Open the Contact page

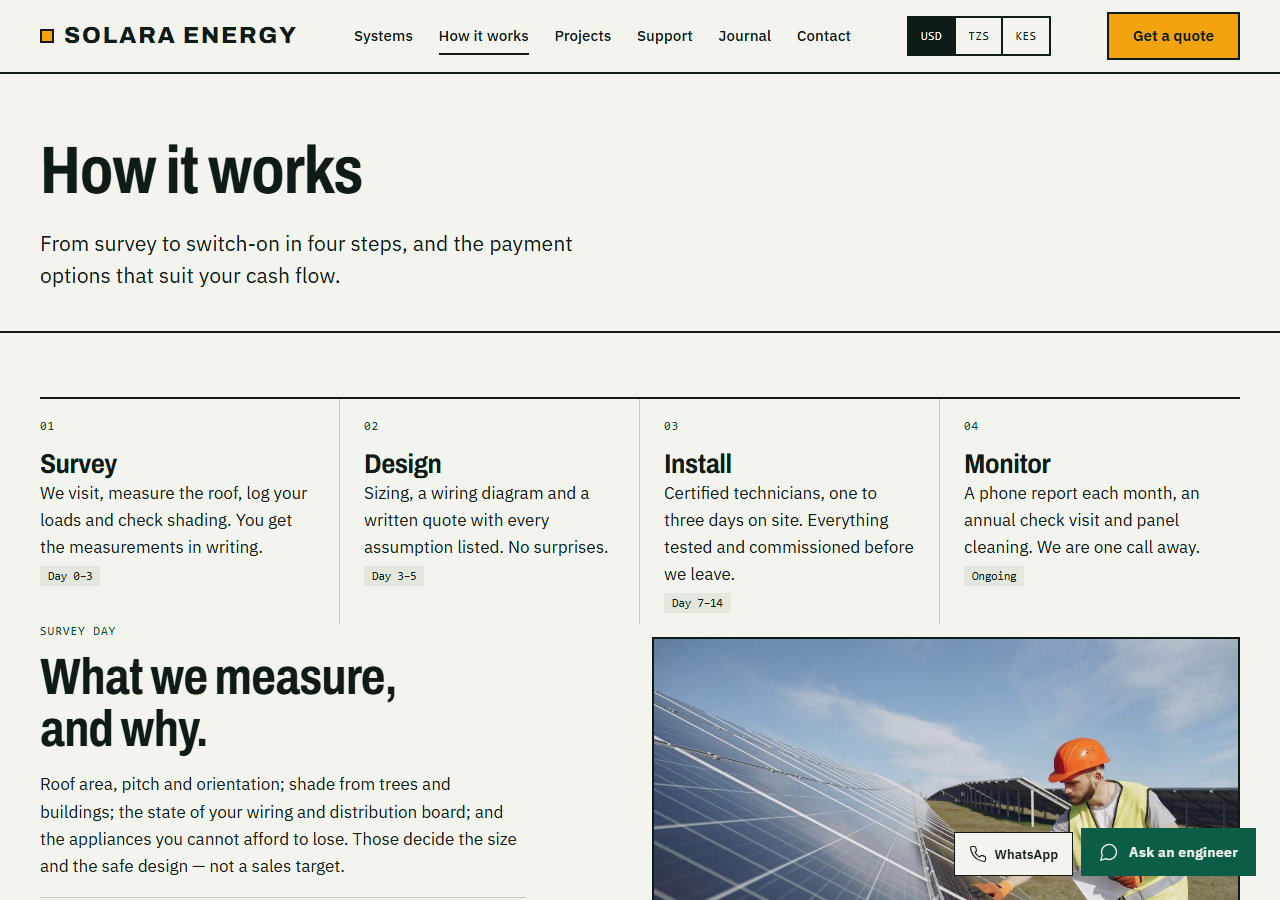[x=824, y=36]
